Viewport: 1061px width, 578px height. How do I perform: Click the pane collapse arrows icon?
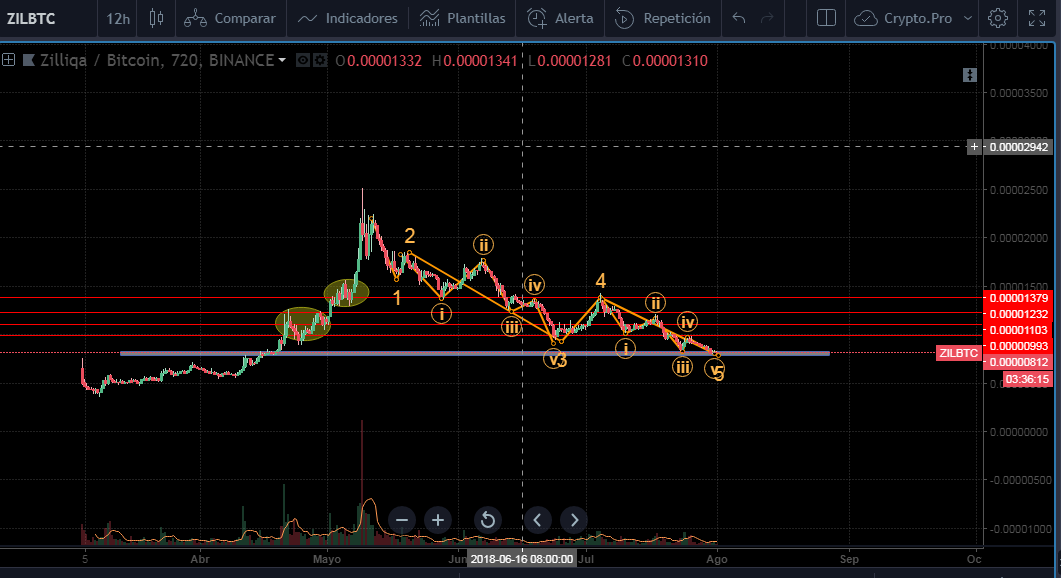point(970,75)
